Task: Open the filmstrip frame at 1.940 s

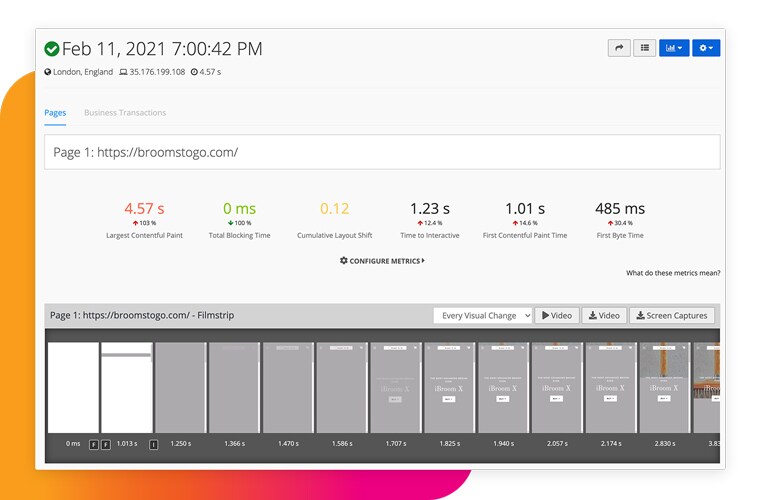Action: point(504,388)
